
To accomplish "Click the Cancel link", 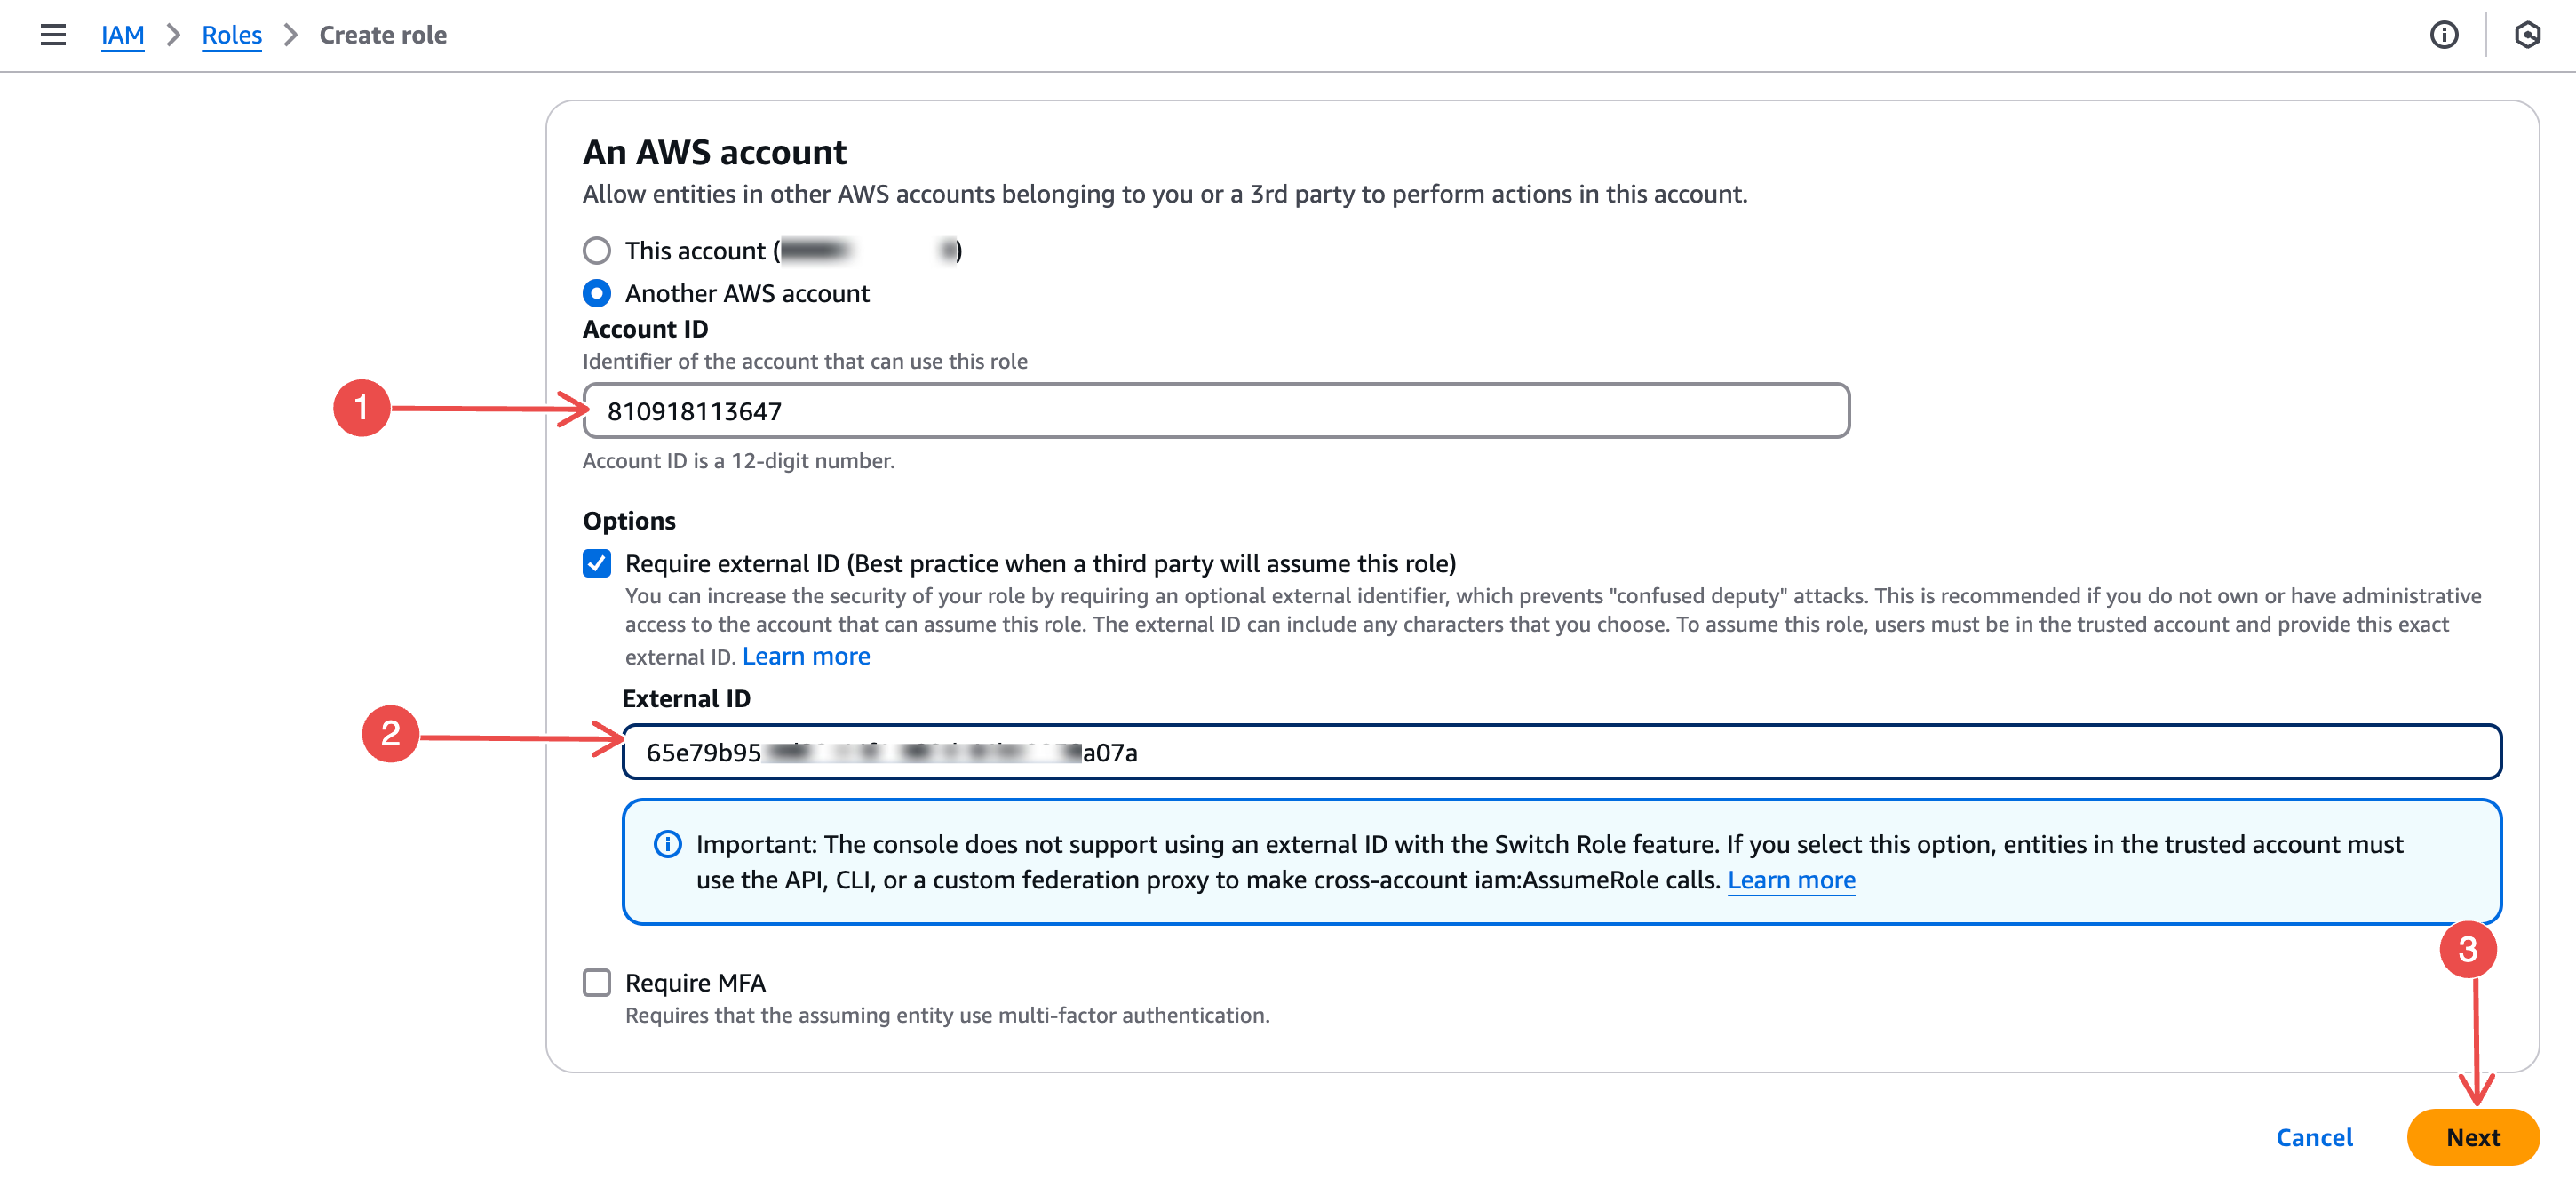I will [x=2313, y=1137].
